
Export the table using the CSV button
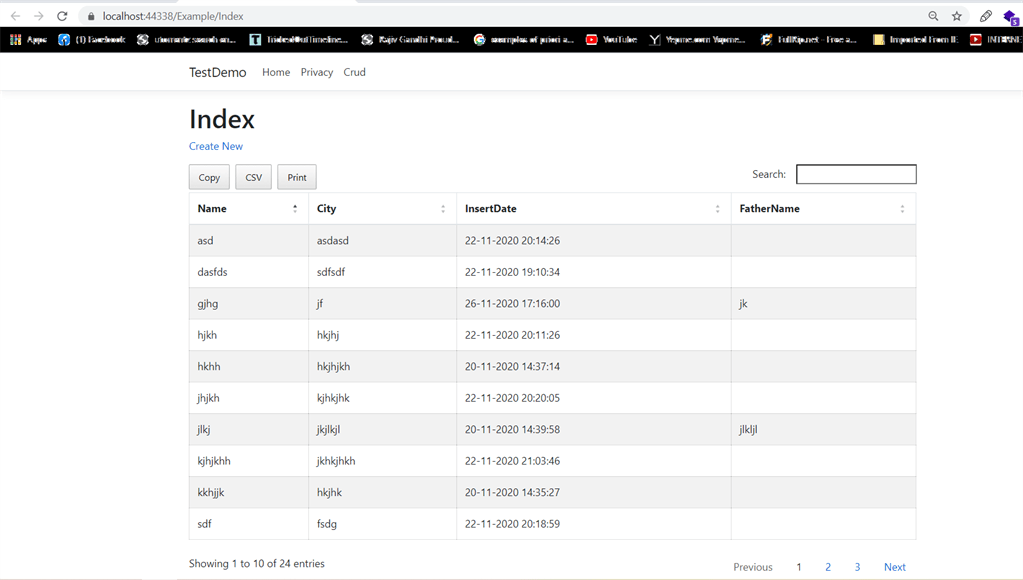coord(253,177)
